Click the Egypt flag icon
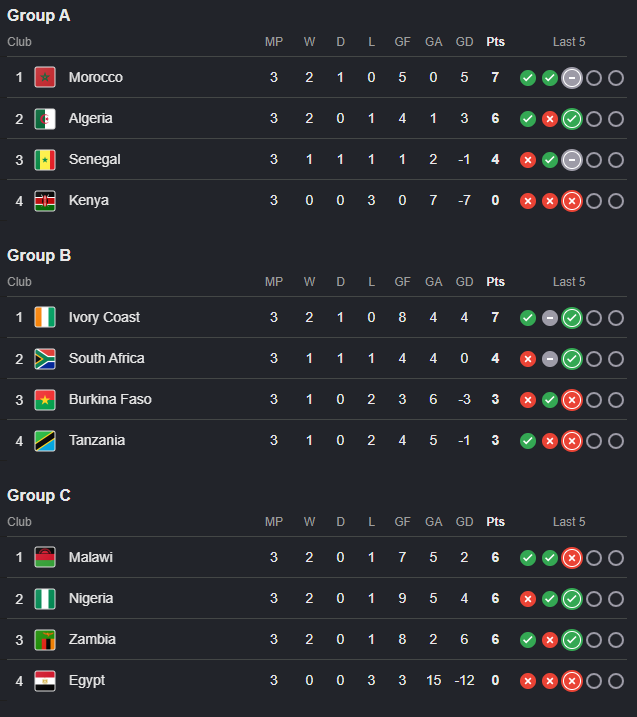Viewport: 637px width, 717px height. (x=45, y=681)
